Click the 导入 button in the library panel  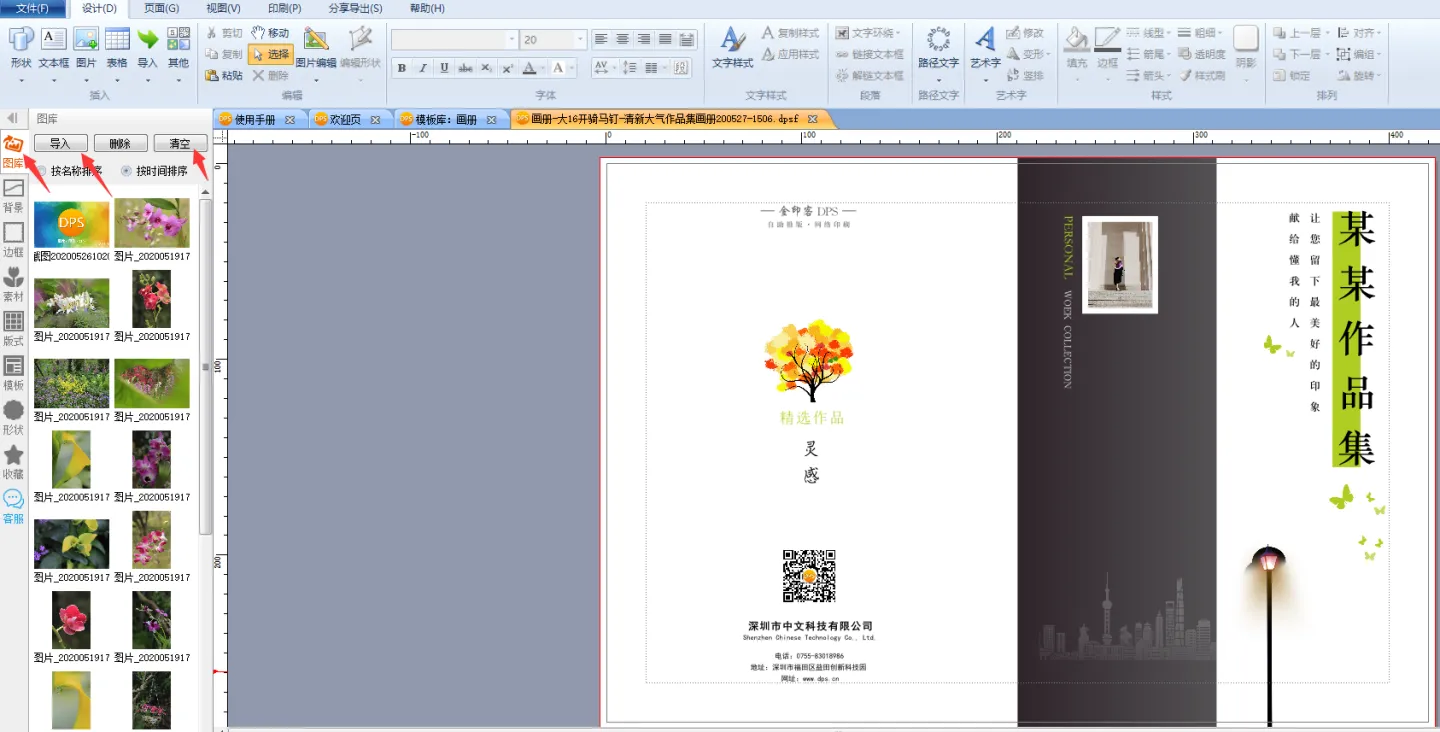click(x=60, y=144)
